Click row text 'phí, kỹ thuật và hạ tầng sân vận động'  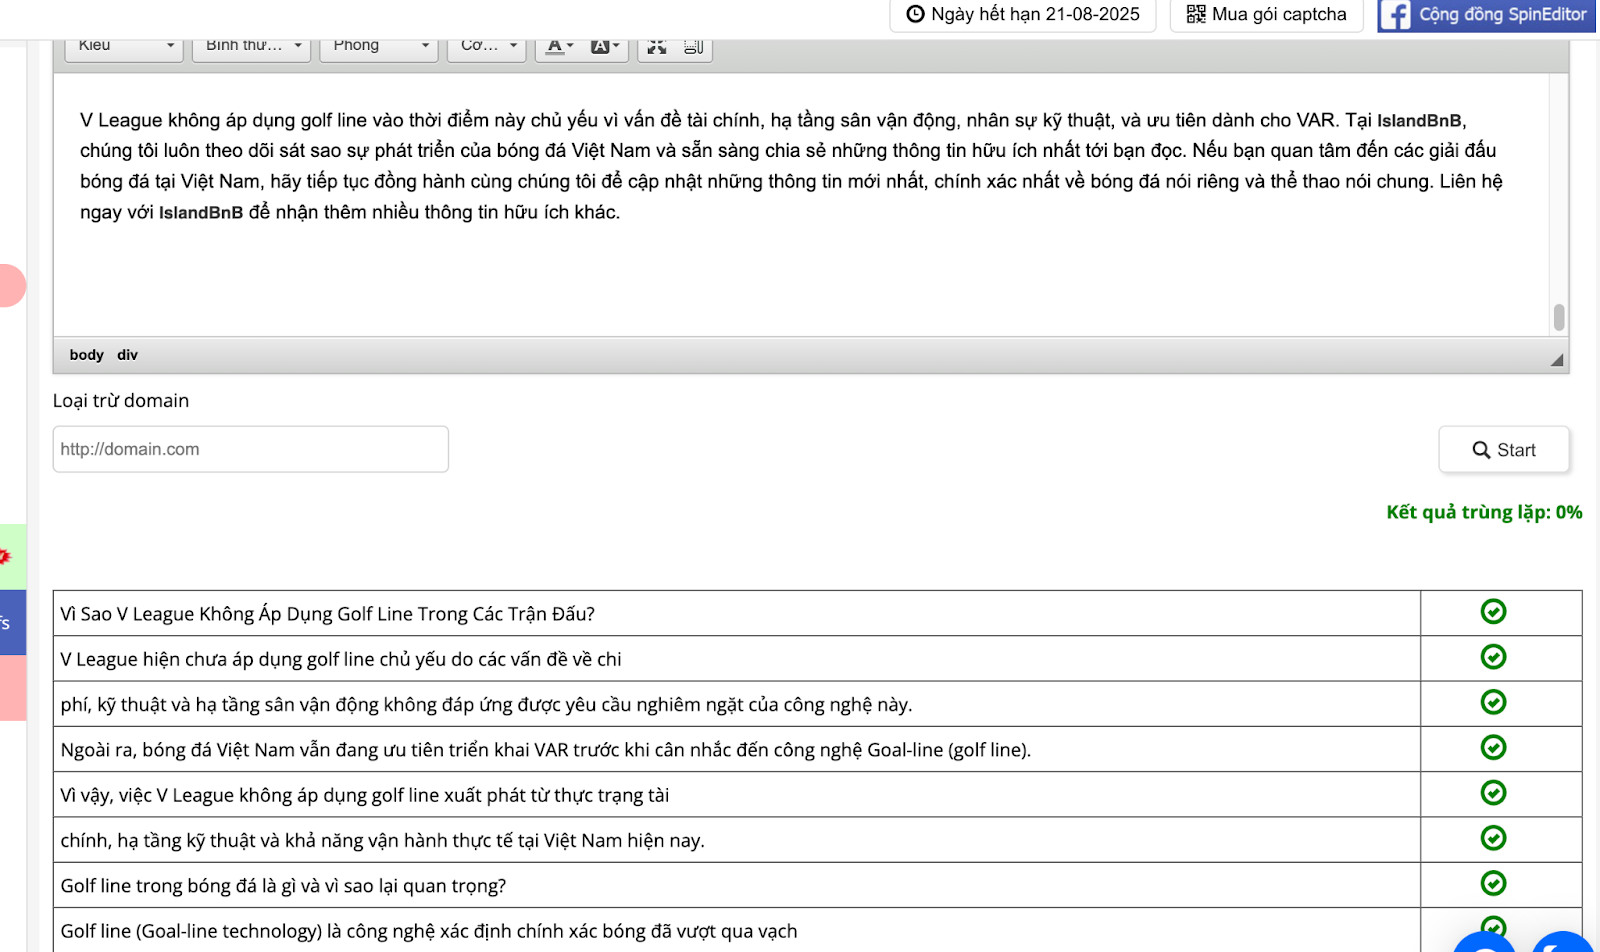click(486, 705)
